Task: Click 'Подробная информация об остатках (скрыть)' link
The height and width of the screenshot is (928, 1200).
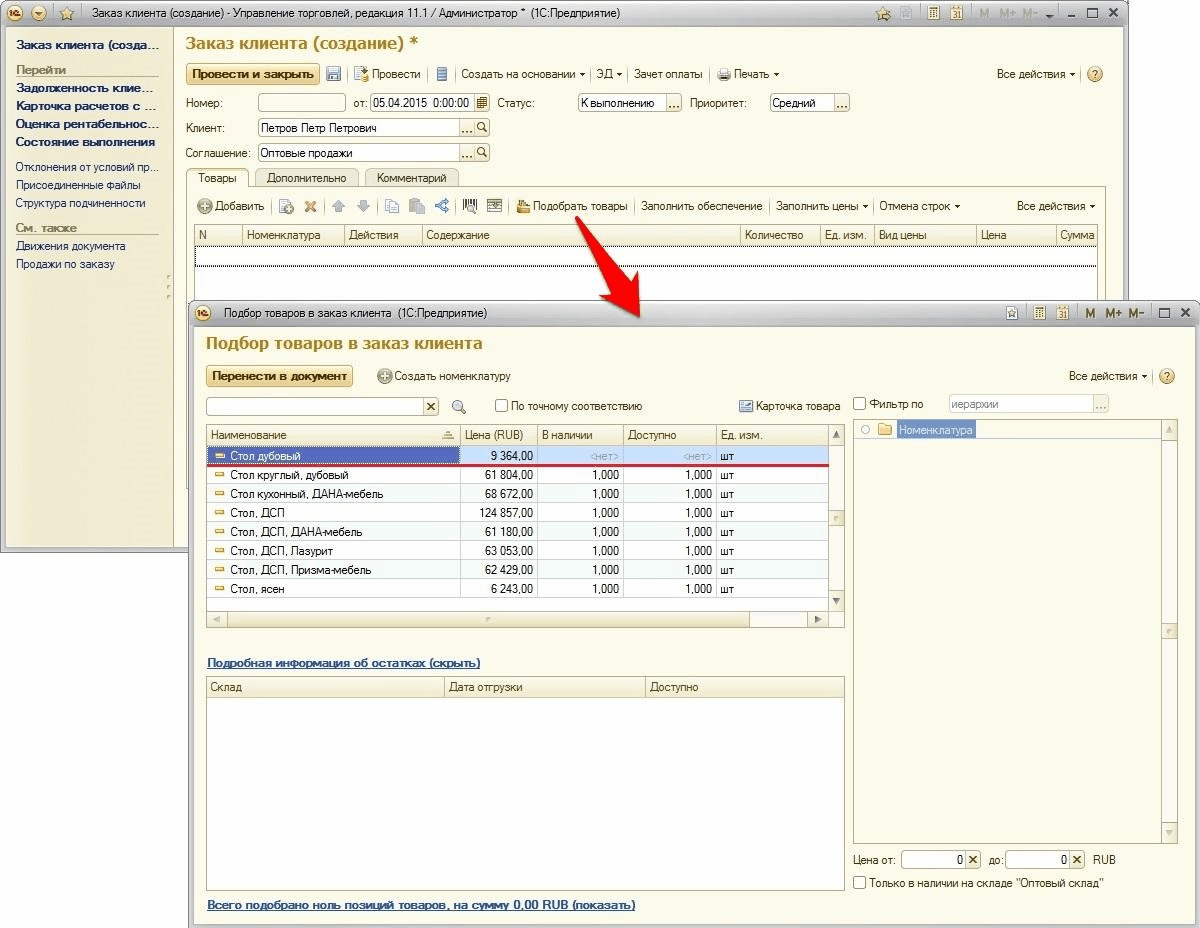Action: coord(343,663)
